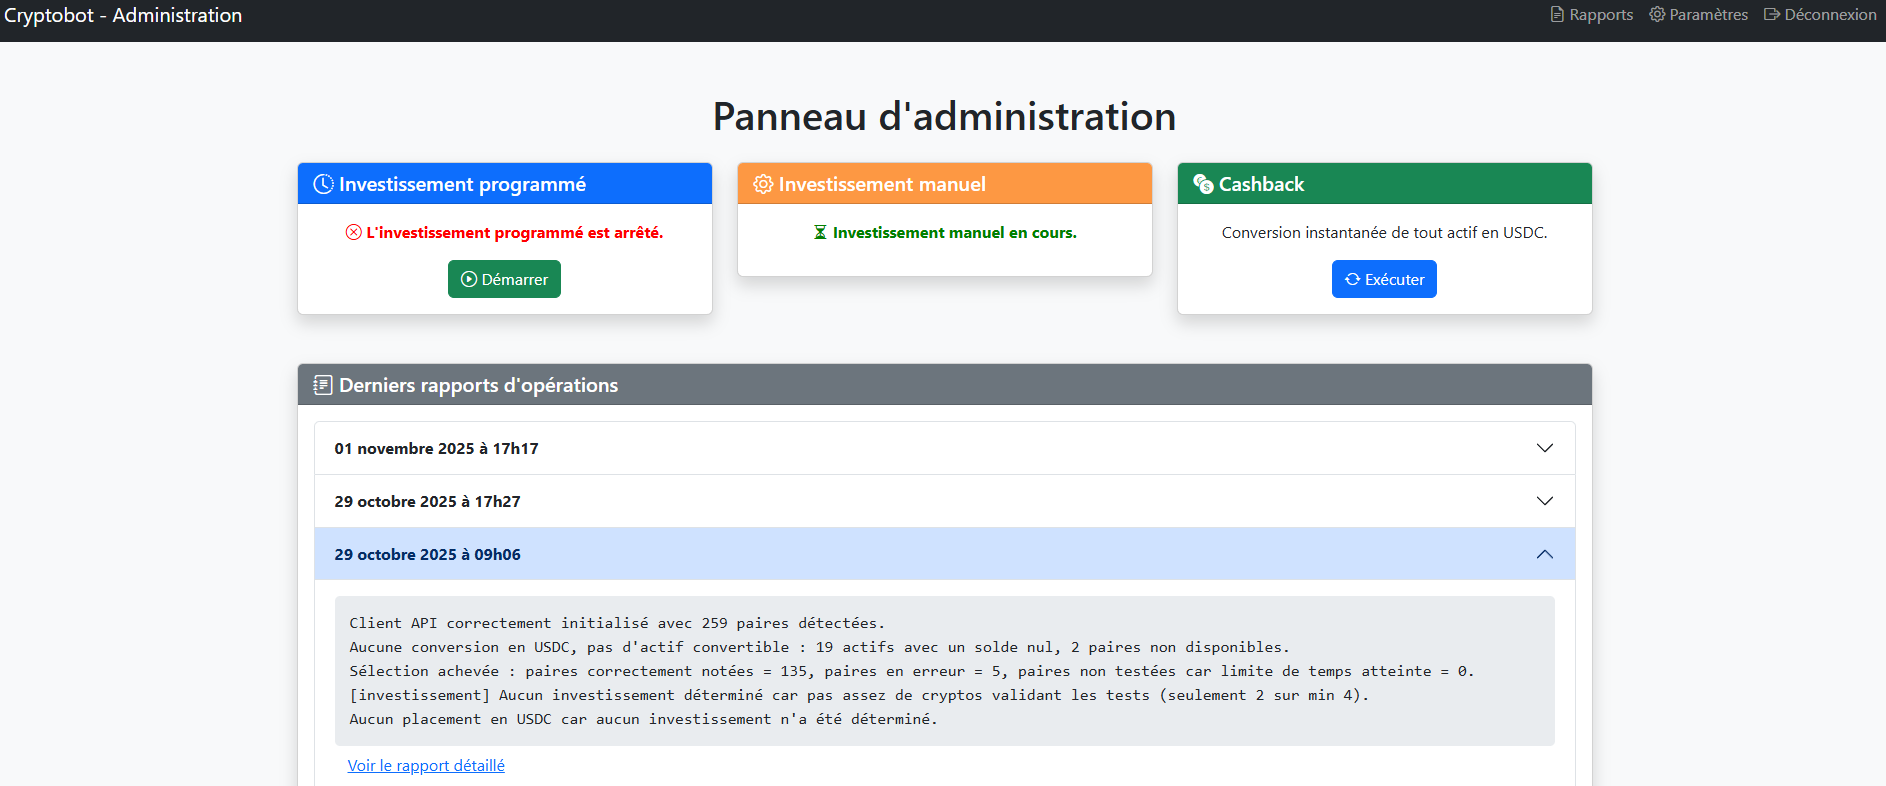1886x786 pixels.
Task: Click the 29 octobre 2025 à 09h06 header
Action: pyautogui.click(x=428, y=554)
